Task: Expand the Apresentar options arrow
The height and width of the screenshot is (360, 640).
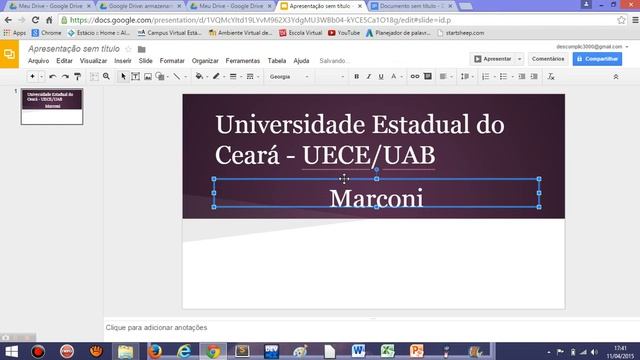Action: click(x=520, y=59)
